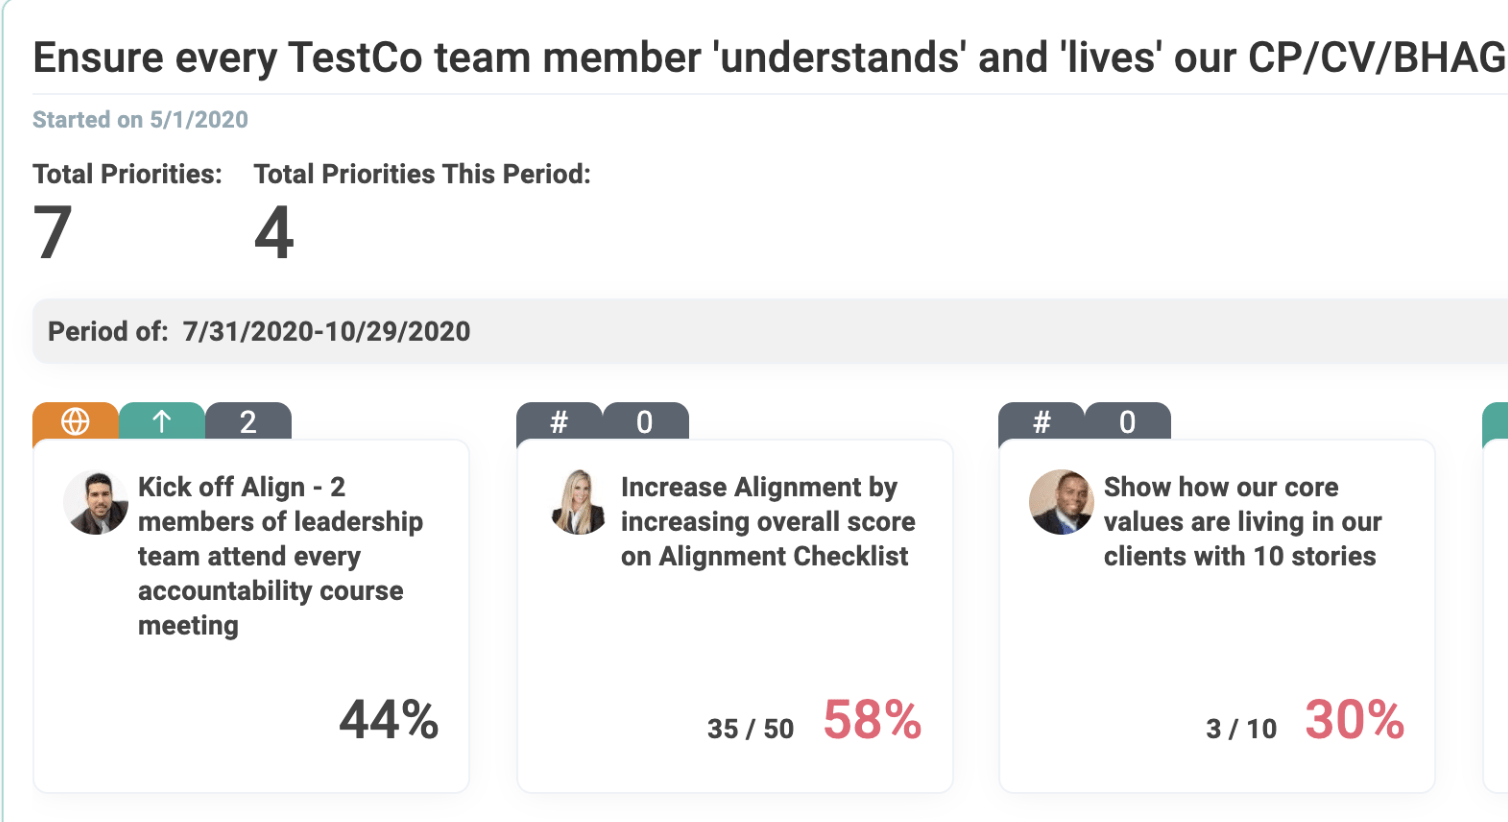This screenshot has width=1508, height=822.
Task: Click the '#' tab on core values card
Action: click(1041, 422)
